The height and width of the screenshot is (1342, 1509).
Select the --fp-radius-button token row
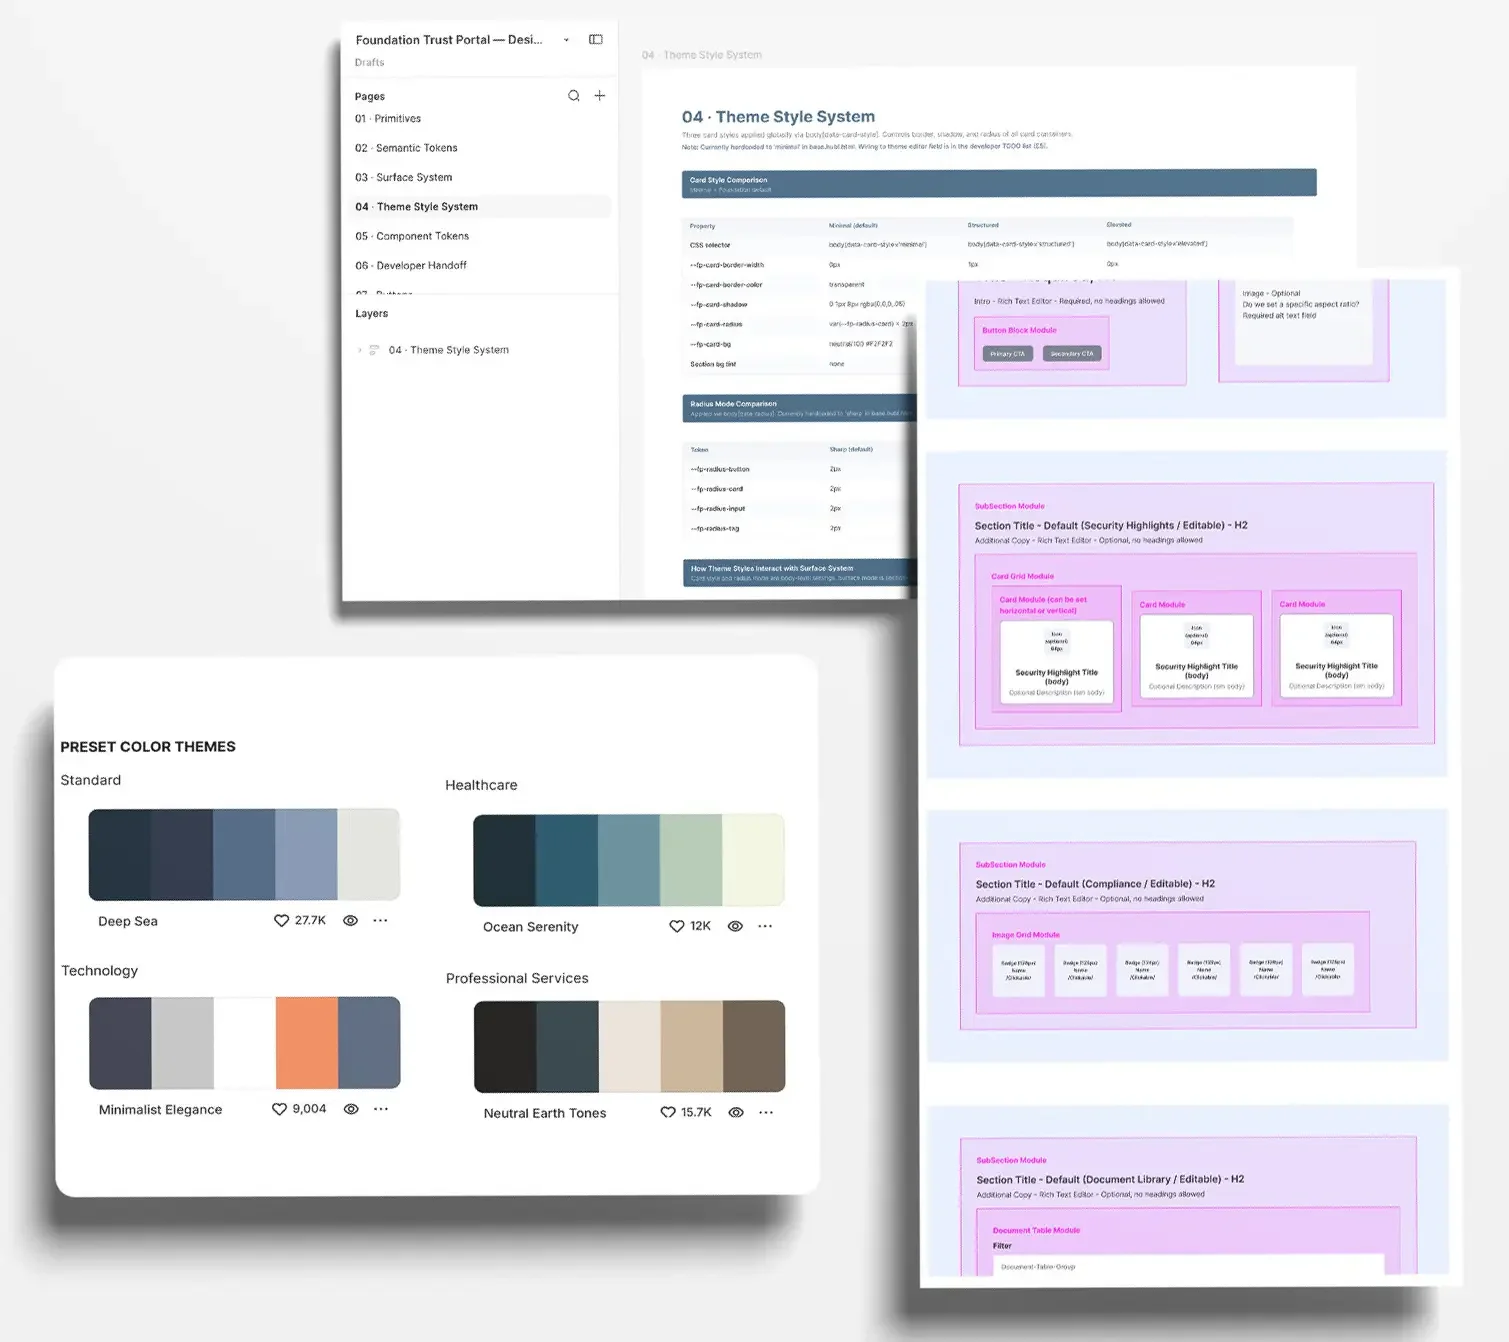coord(800,469)
